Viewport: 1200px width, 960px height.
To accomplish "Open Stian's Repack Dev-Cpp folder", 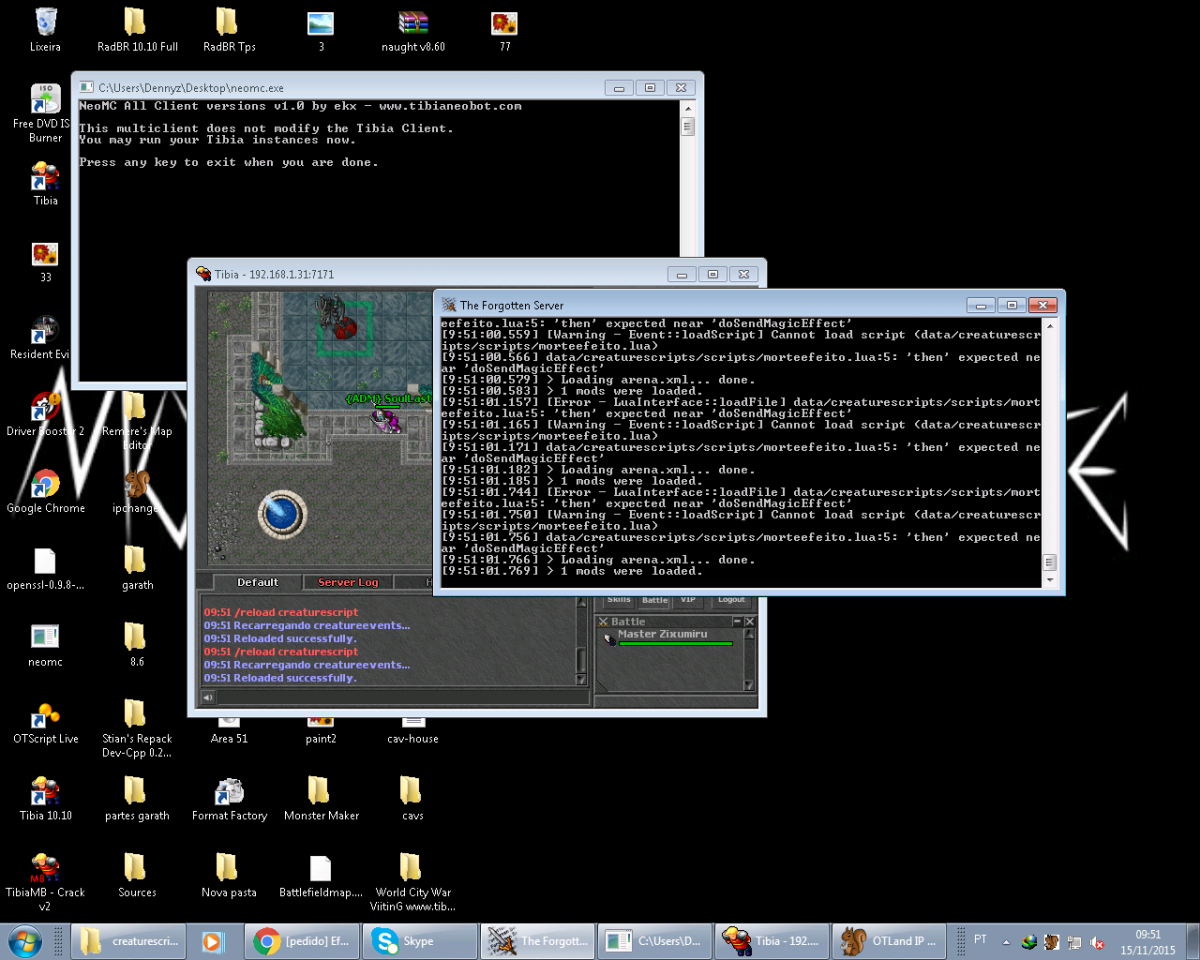I will coord(137,727).
